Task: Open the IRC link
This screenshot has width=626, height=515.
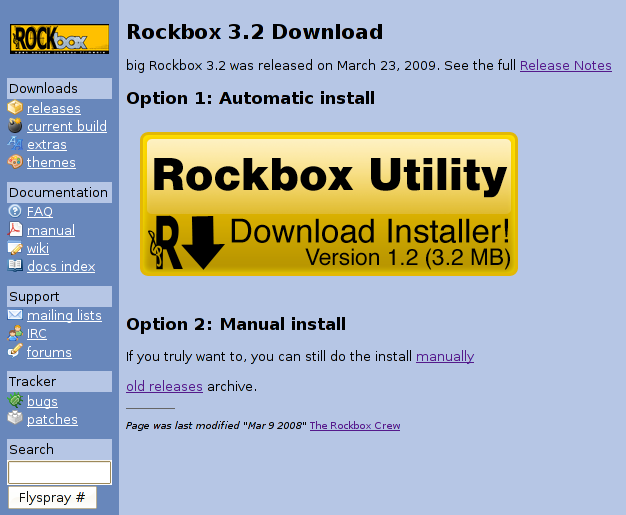Action: click(x=37, y=333)
